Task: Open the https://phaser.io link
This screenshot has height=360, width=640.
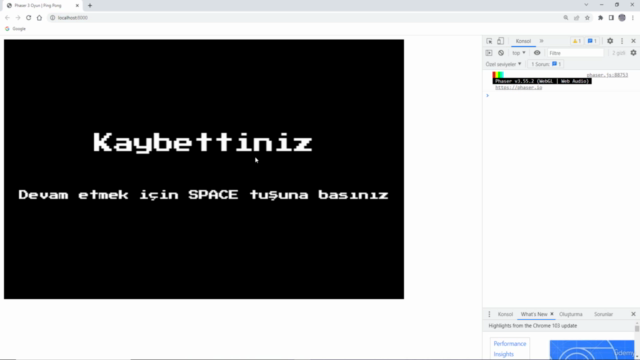Action: pos(519,88)
